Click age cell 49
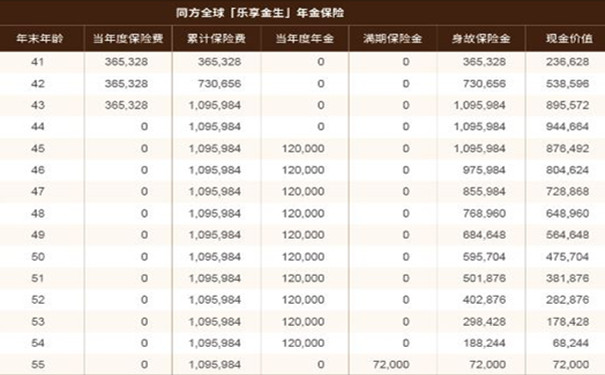 [x=37, y=235]
